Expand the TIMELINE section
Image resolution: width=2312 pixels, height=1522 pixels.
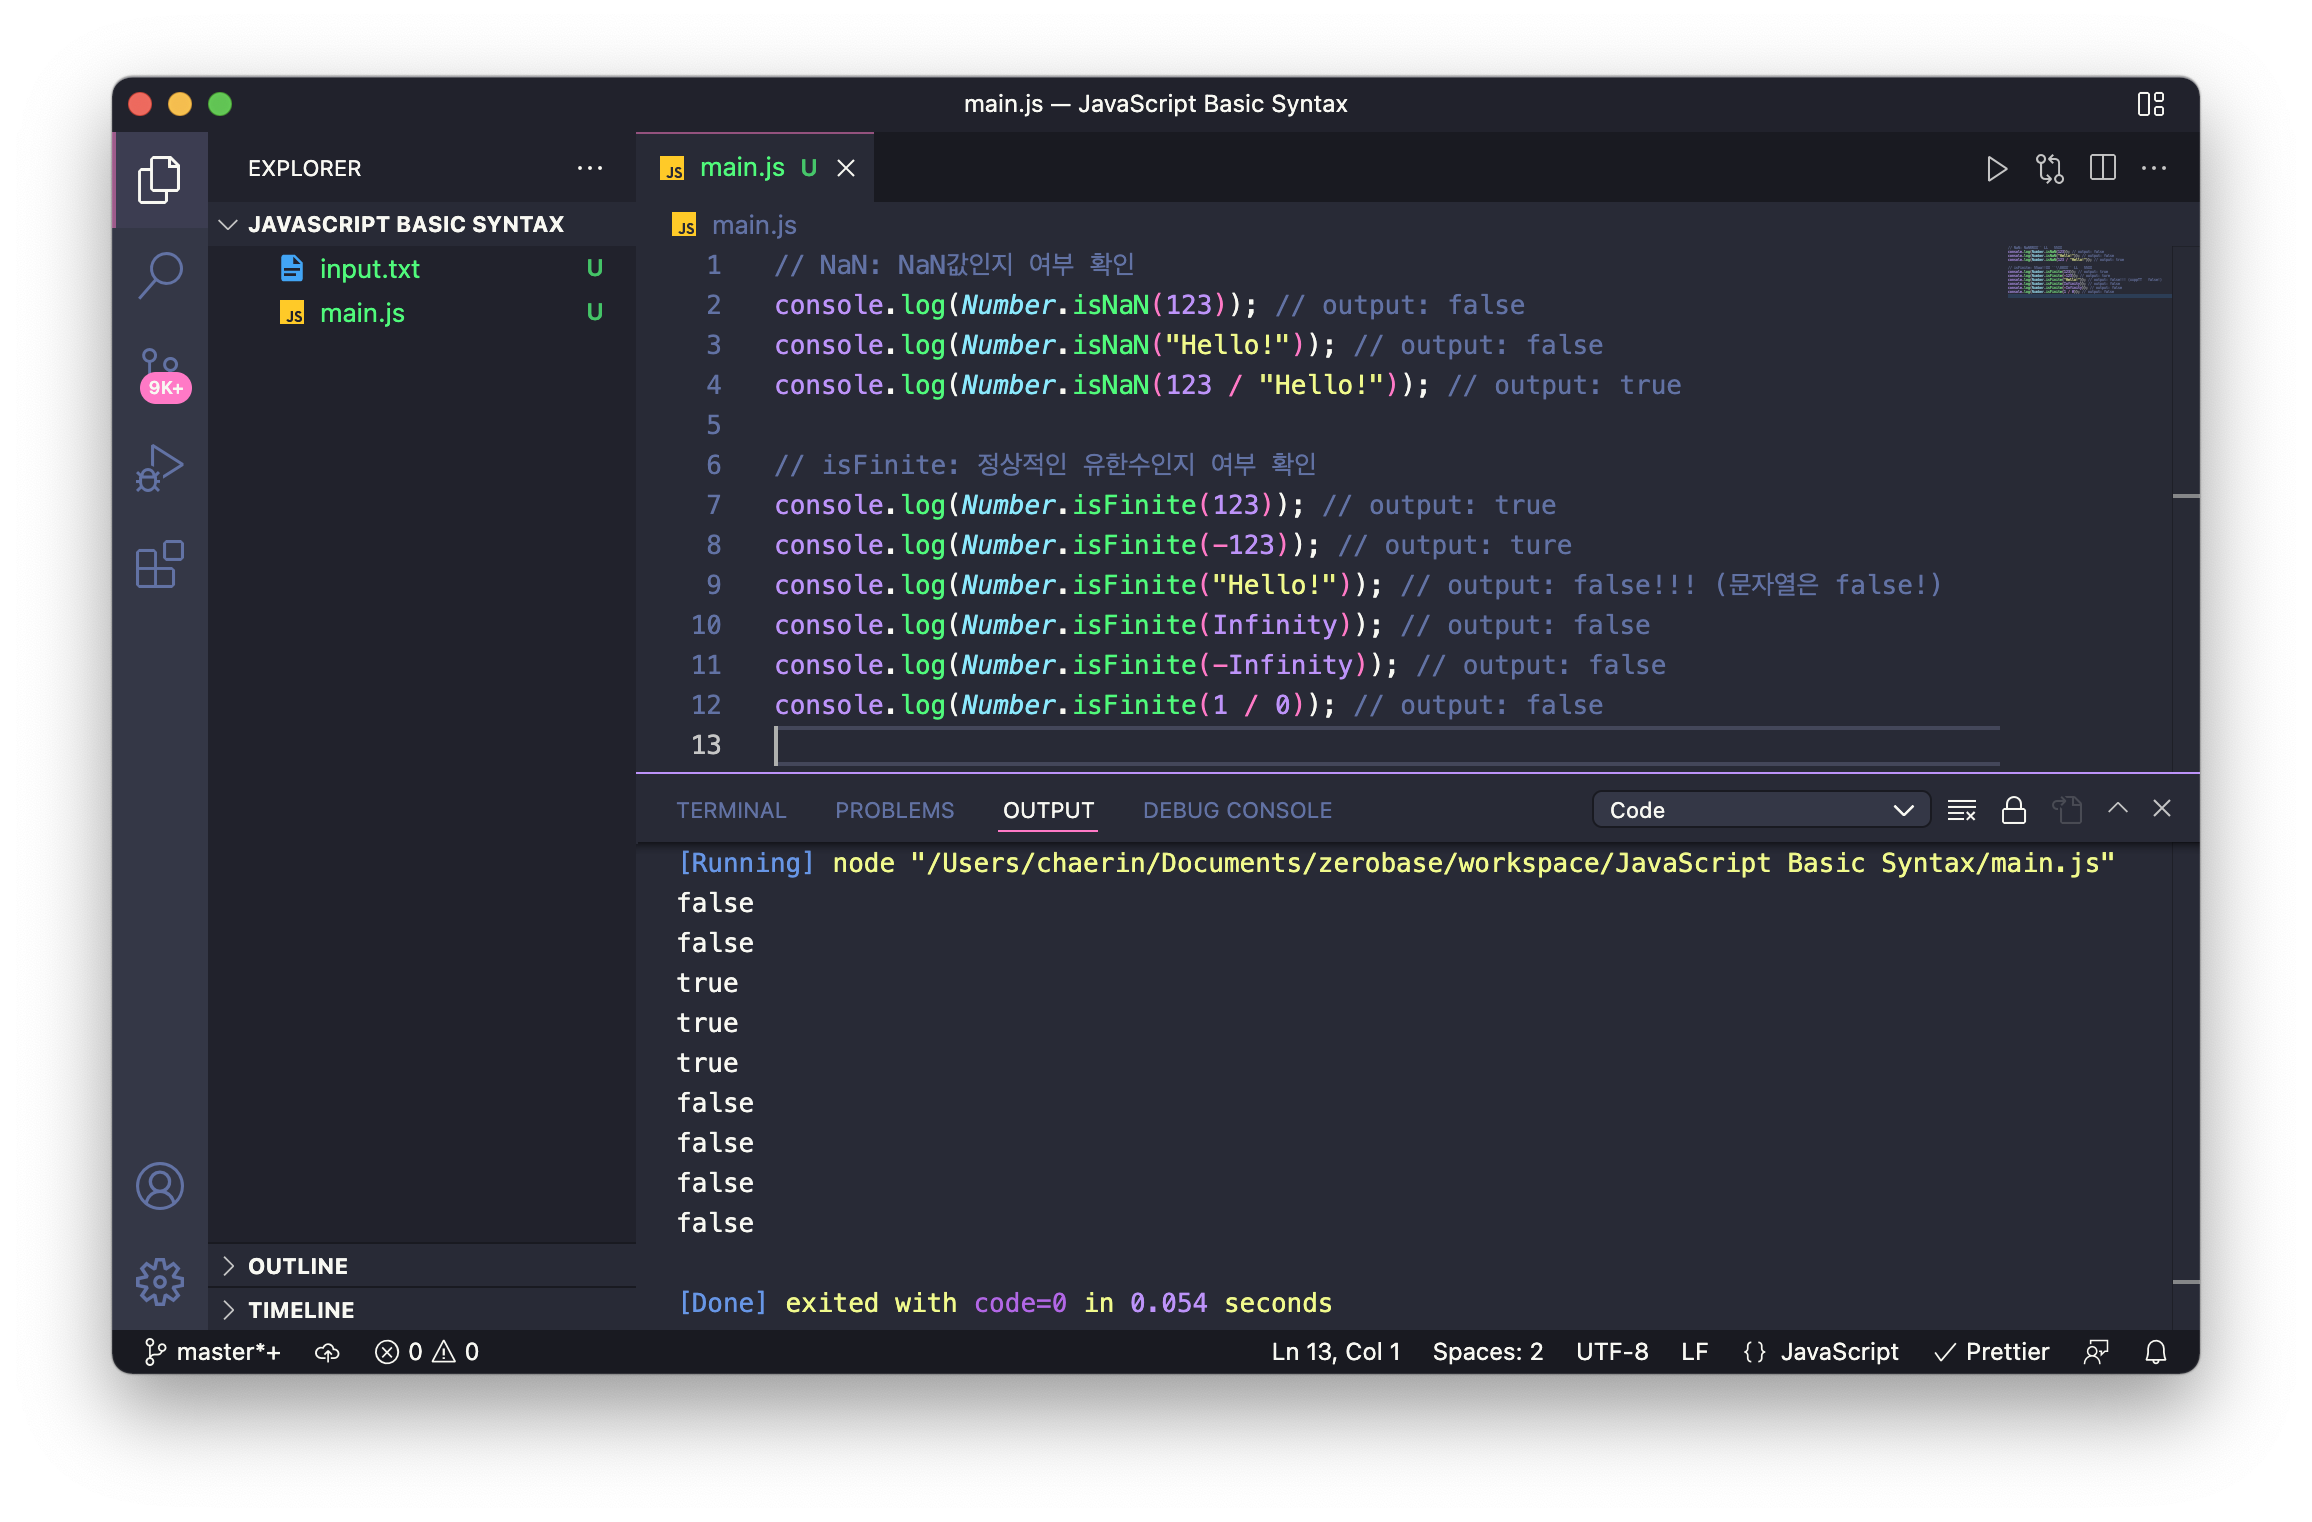[x=300, y=1310]
